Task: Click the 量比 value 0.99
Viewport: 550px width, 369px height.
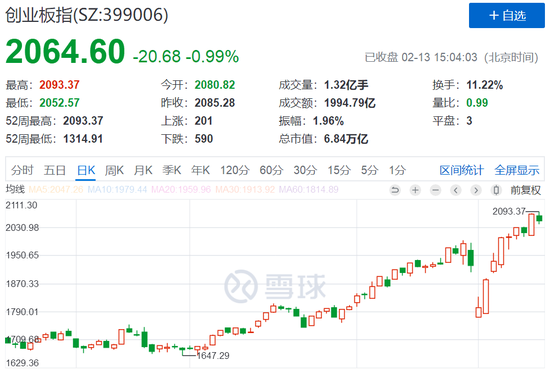Action: click(x=477, y=103)
